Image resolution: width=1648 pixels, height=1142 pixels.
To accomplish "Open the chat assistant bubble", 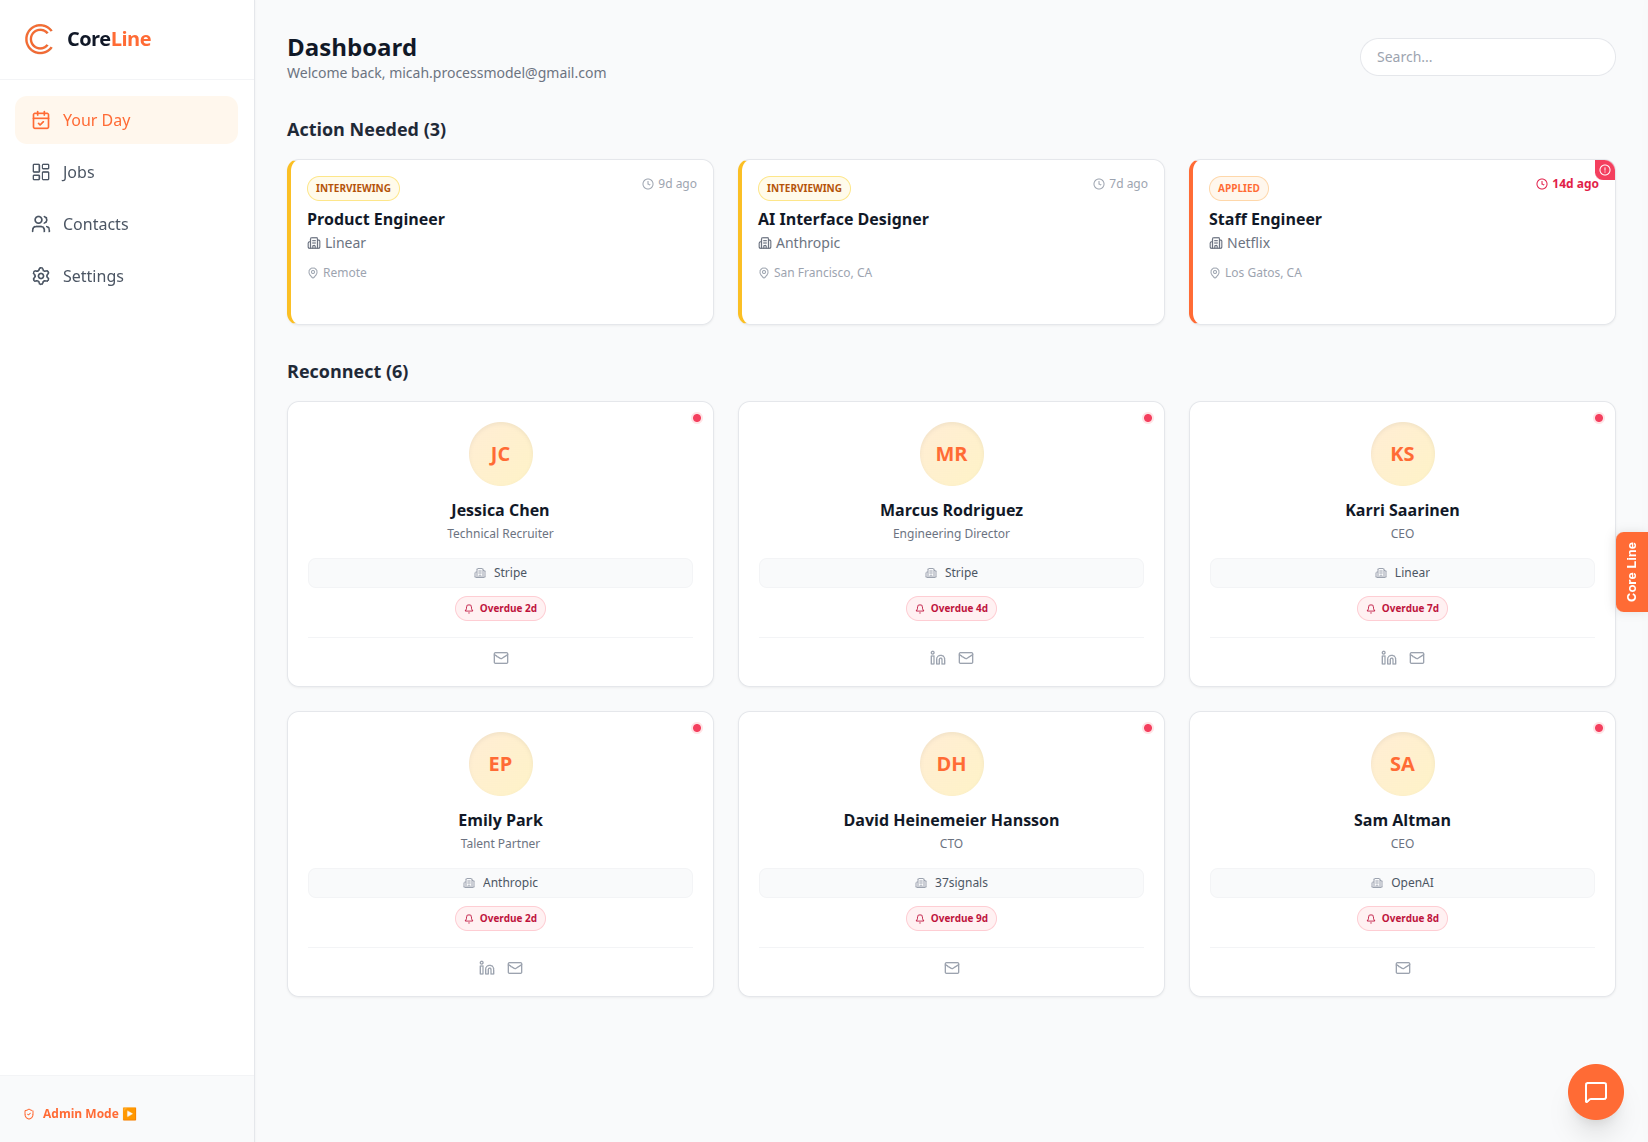I will (1595, 1092).
